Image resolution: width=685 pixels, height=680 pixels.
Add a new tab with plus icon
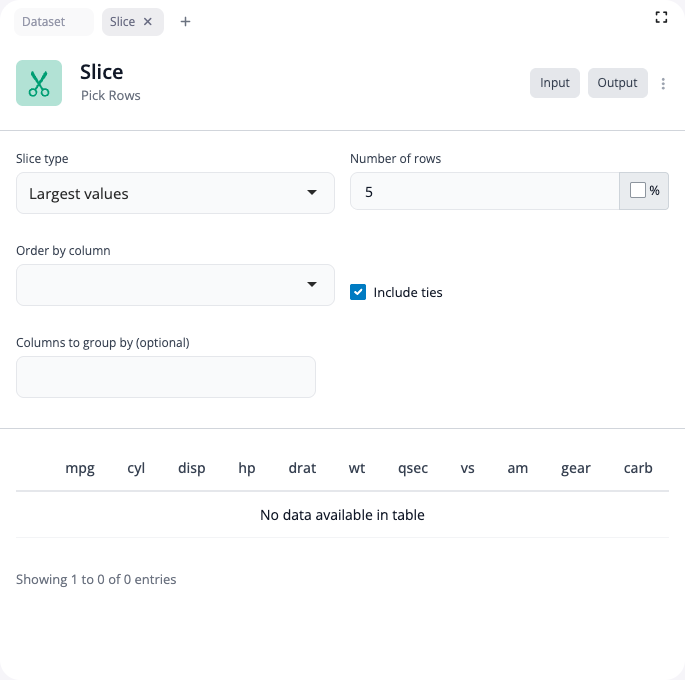point(185,22)
